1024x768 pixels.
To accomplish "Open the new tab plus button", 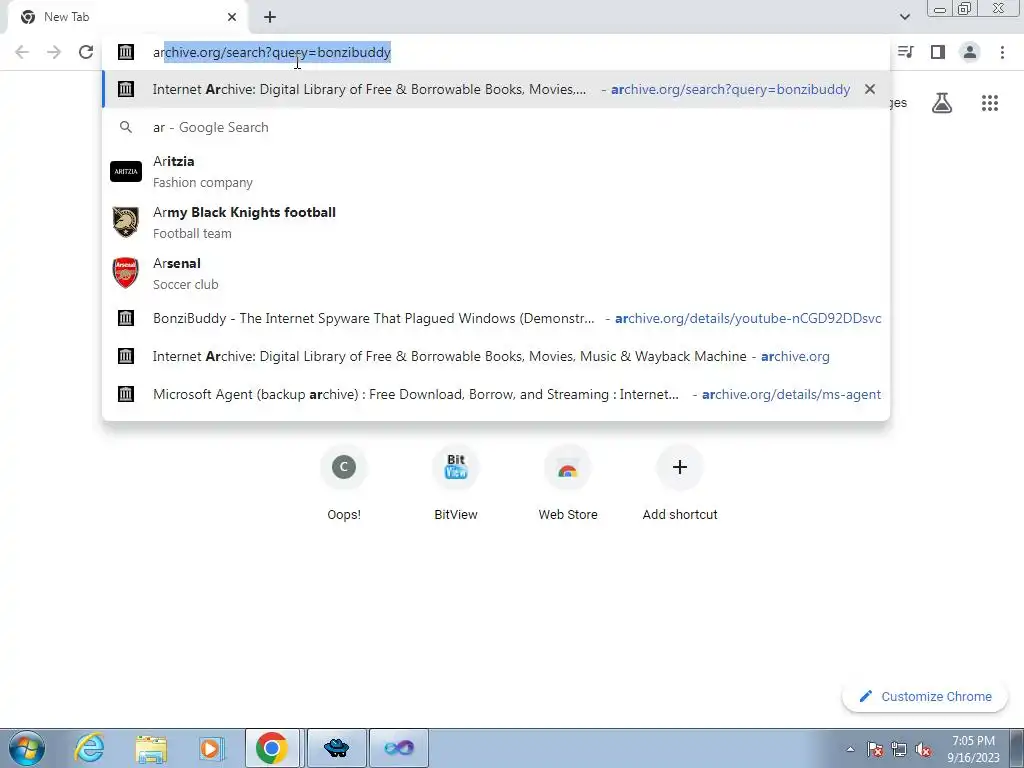I will point(270,17).
